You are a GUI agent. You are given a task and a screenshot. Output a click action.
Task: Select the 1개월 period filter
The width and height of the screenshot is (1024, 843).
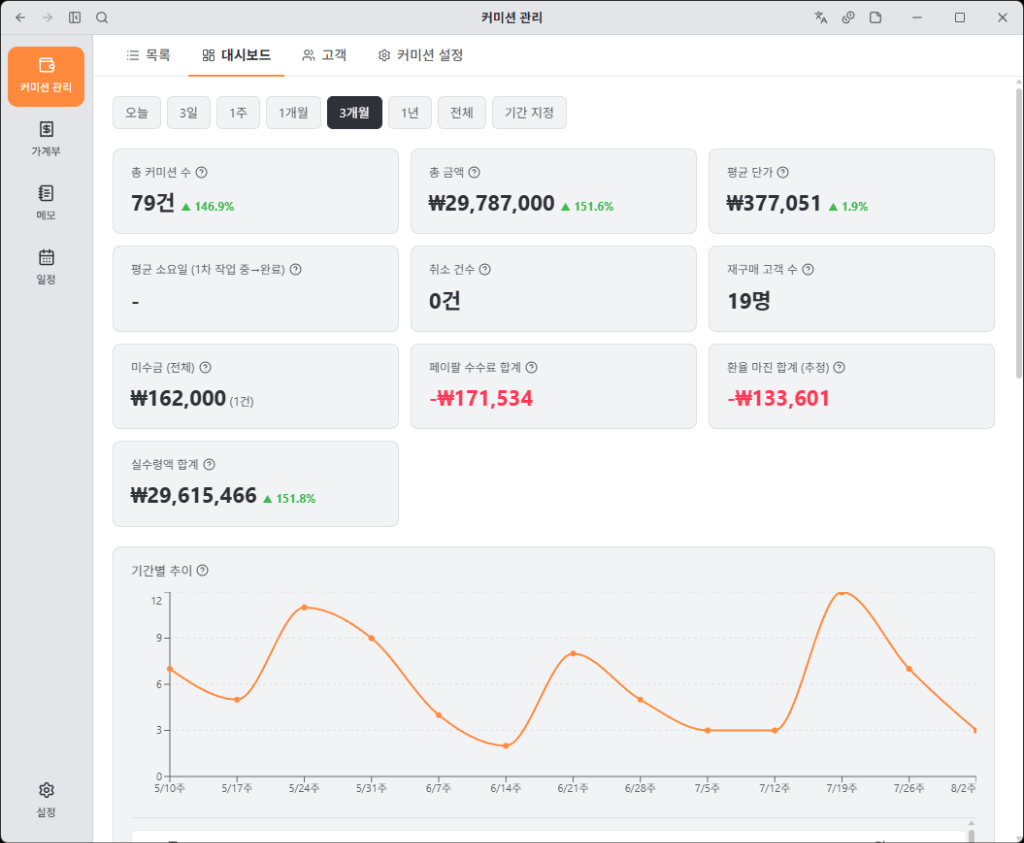tap(293, 113)
